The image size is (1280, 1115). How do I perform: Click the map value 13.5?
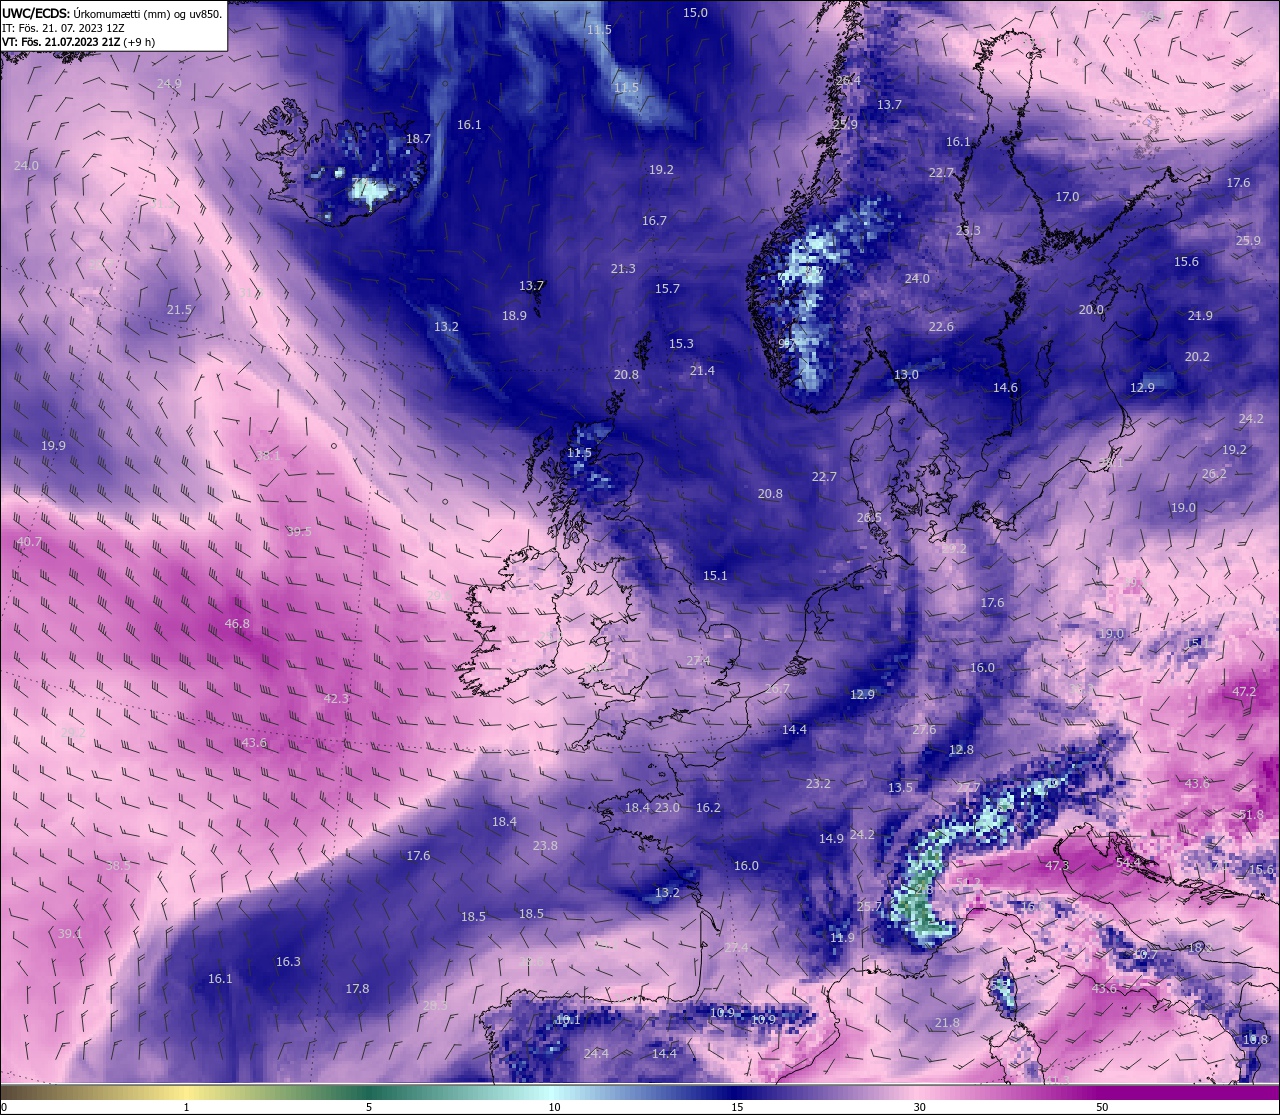pyautogui.click(x=900, y=788)
